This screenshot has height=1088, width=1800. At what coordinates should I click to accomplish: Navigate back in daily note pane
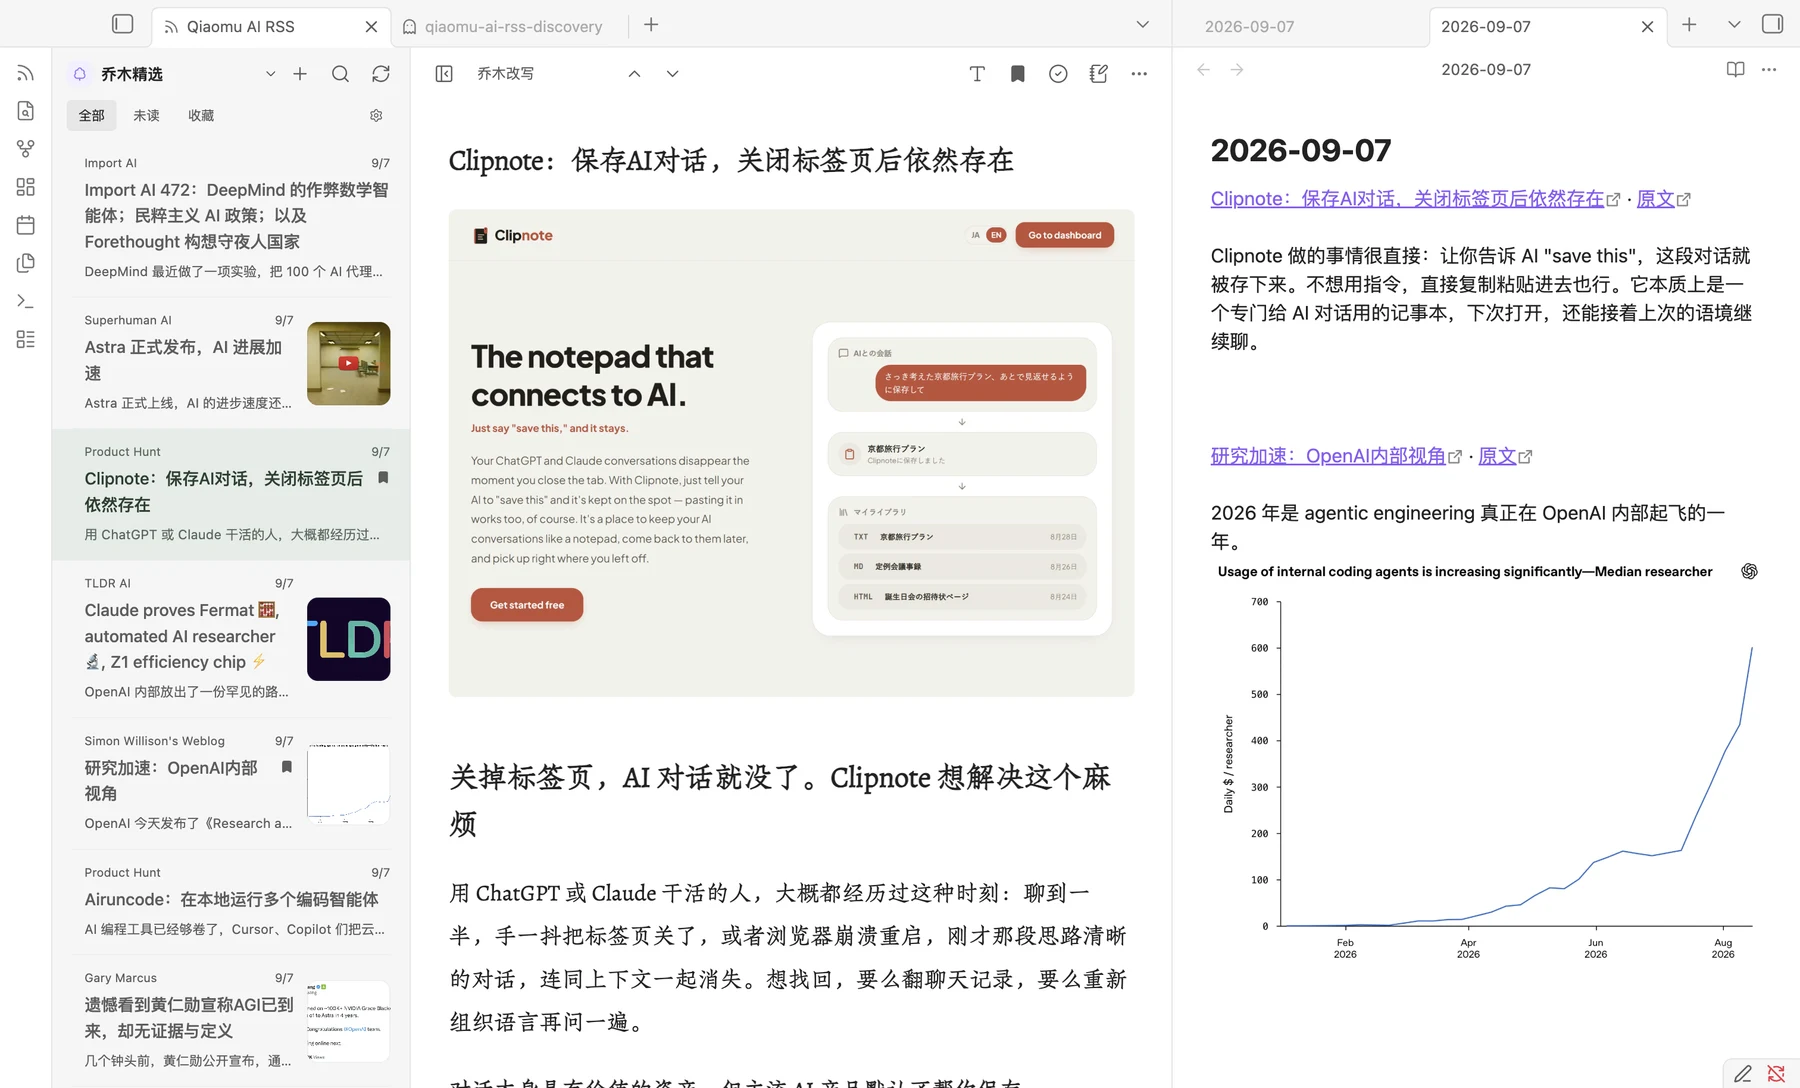click(1204, 69)
